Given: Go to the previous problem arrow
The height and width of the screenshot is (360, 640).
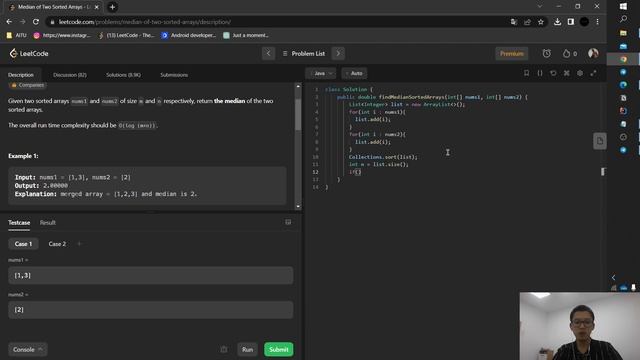Looking at the screenshot, I should click(x=268, y=53).
